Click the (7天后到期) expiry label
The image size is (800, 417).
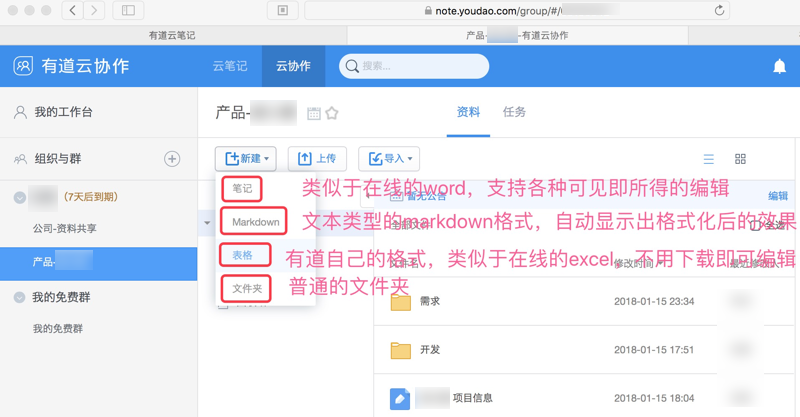(x=90, y=197)
